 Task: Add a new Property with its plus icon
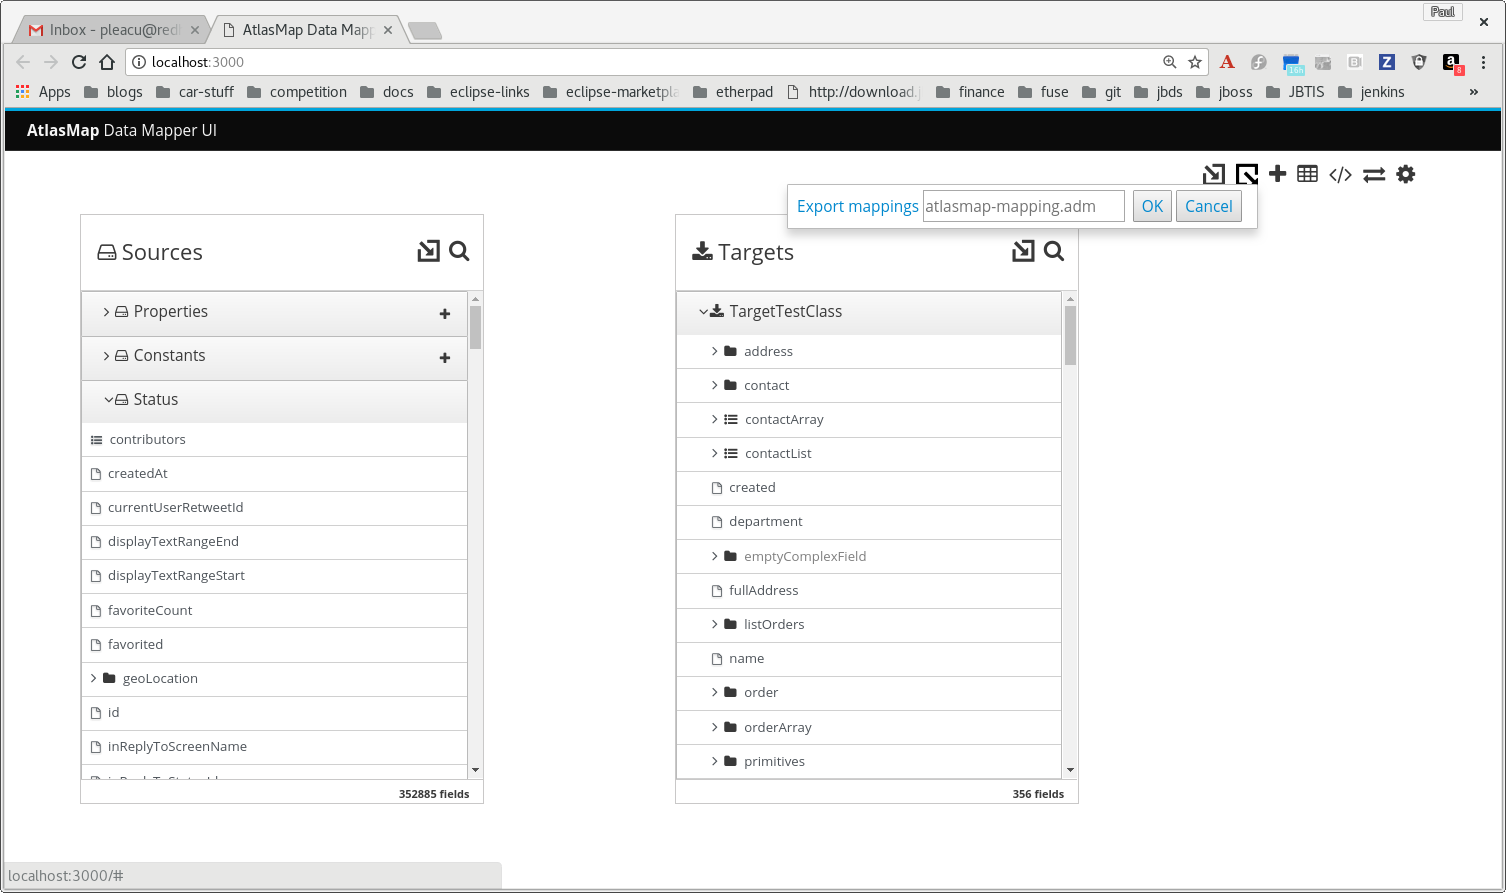[x=444, y=313]
